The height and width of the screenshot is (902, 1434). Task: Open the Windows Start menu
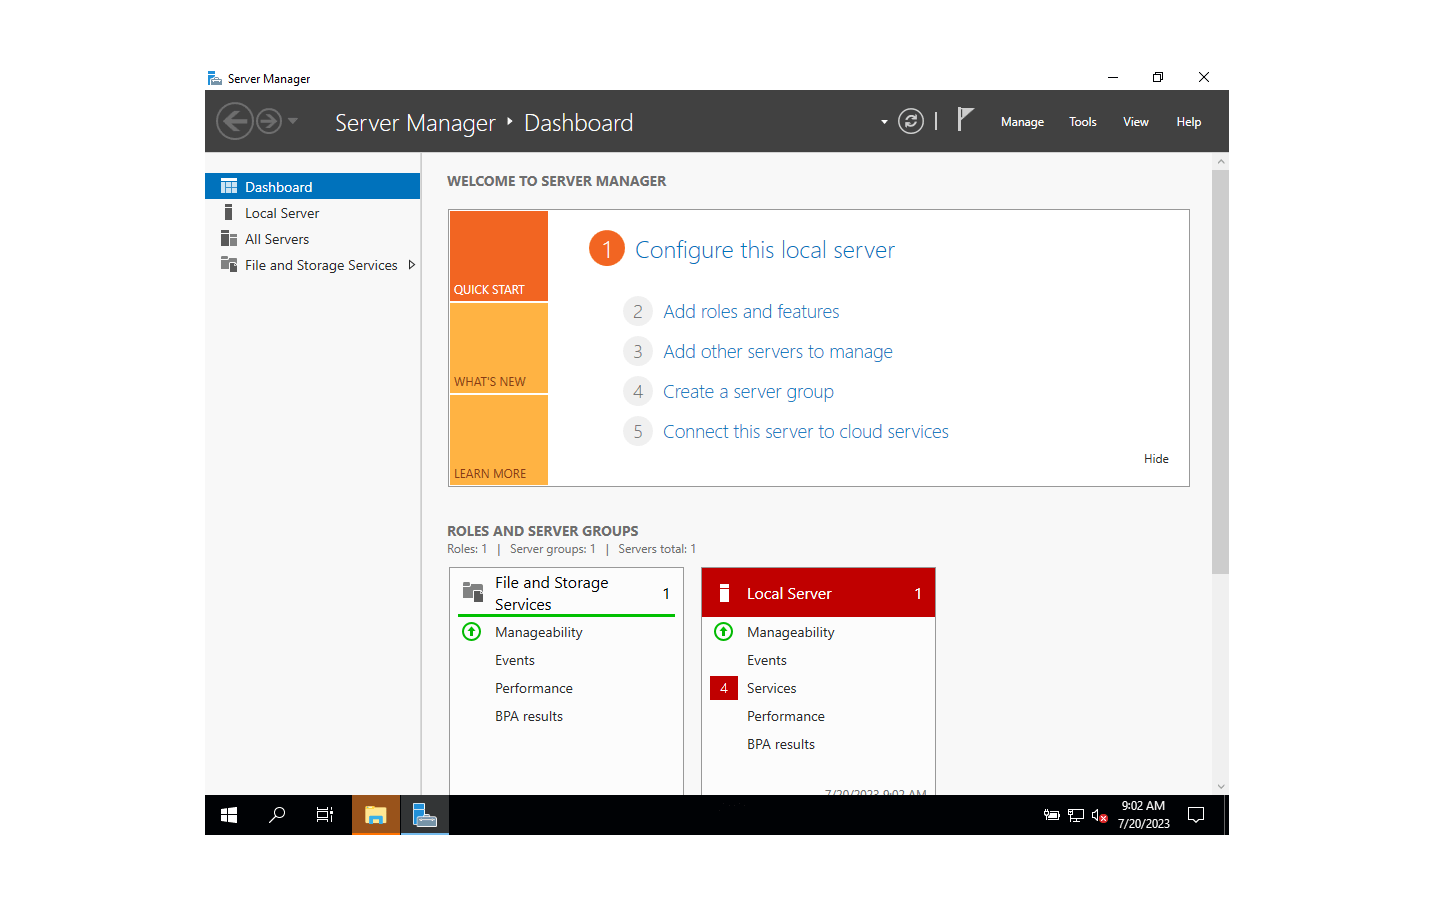(x=229, y=815)
